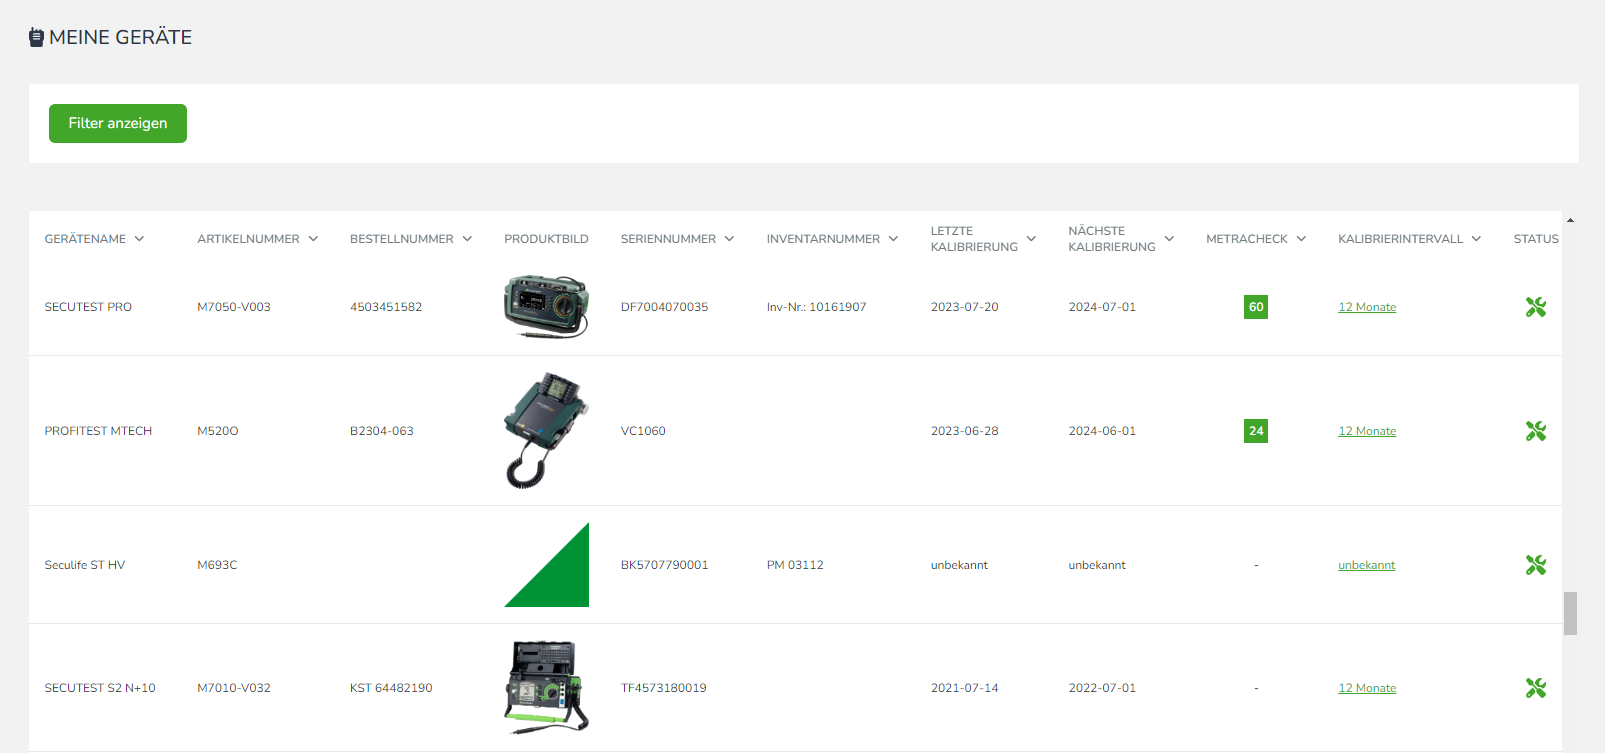Sort by Nächste Kalibrierung chevron
This screenshot has height=753, width=1605.
[x=1169, y=239]
